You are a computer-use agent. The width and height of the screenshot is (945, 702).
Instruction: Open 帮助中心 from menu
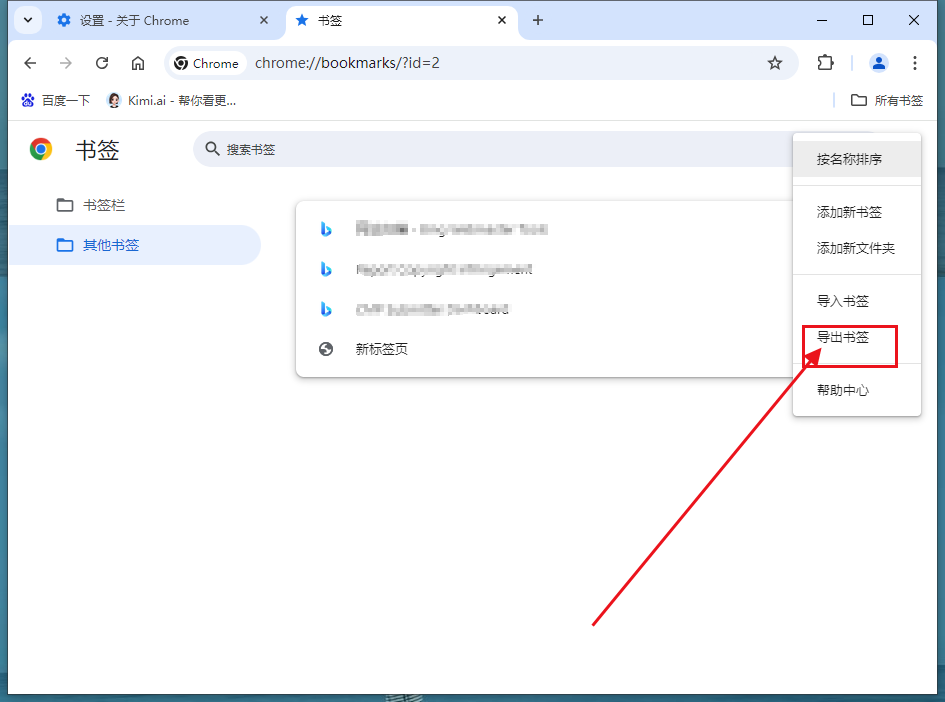pyautogui.click(x=856, y=390)
